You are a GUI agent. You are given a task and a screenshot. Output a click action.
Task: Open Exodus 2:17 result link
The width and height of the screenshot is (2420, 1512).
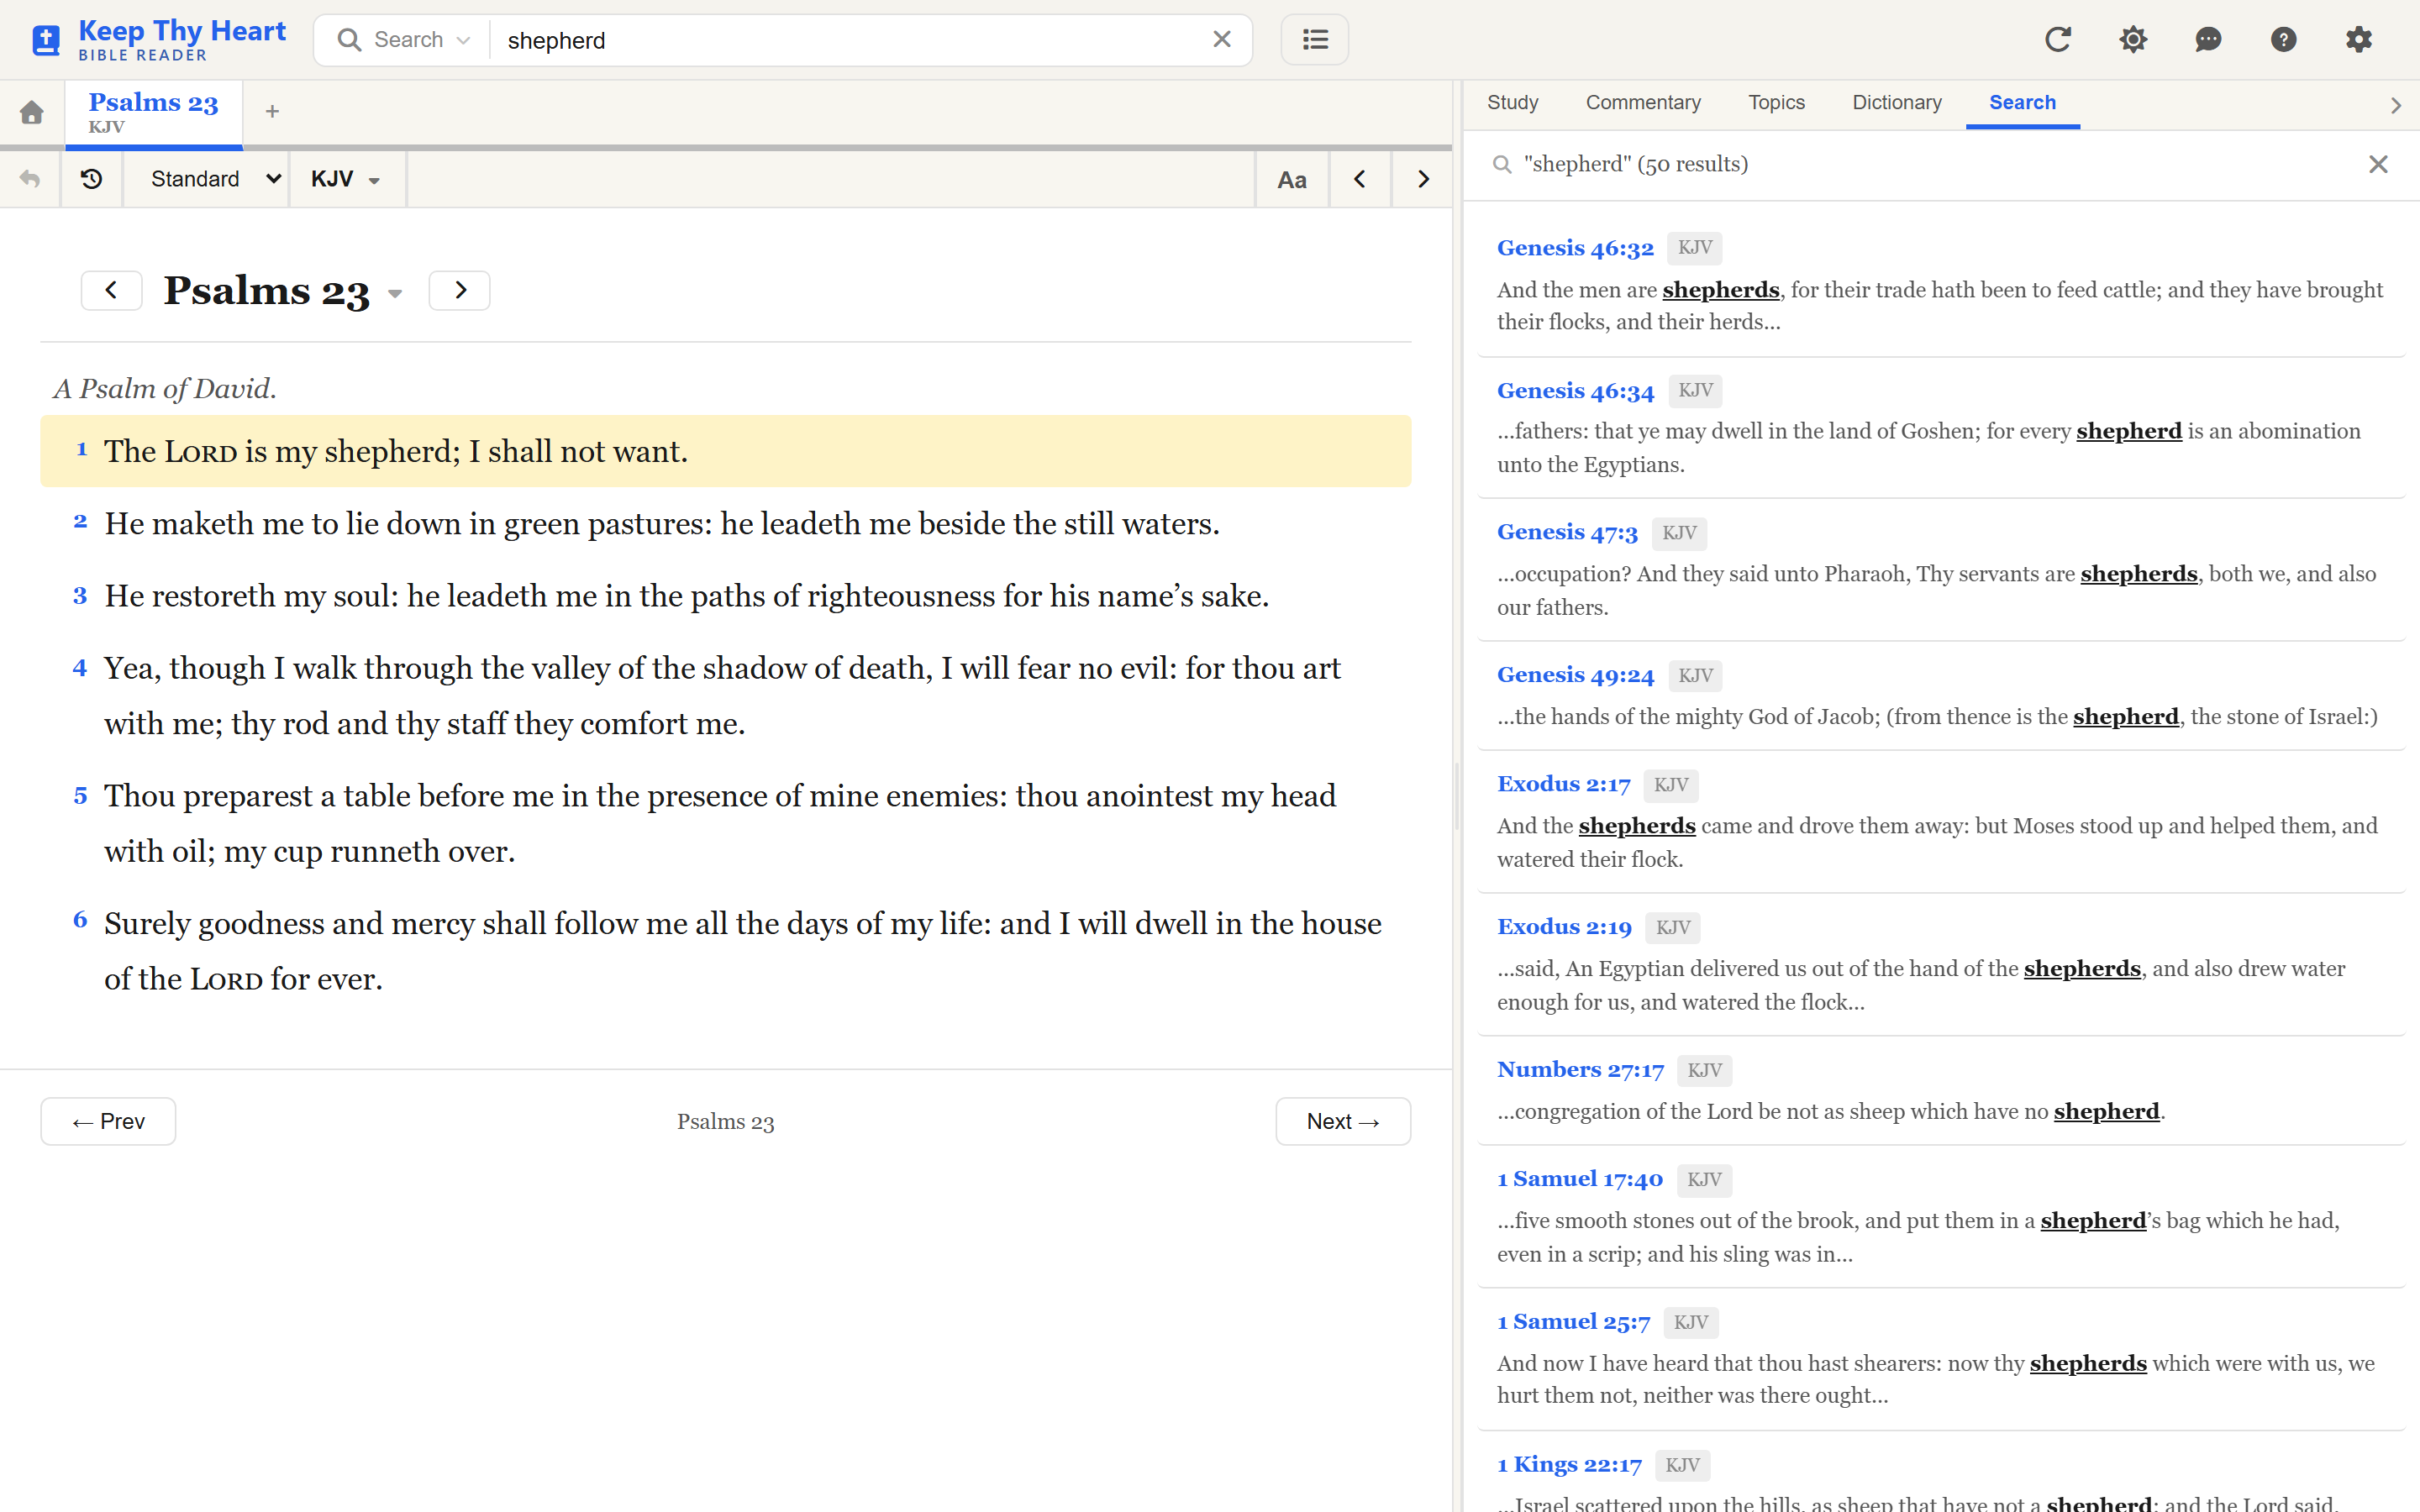[1563, 785]
